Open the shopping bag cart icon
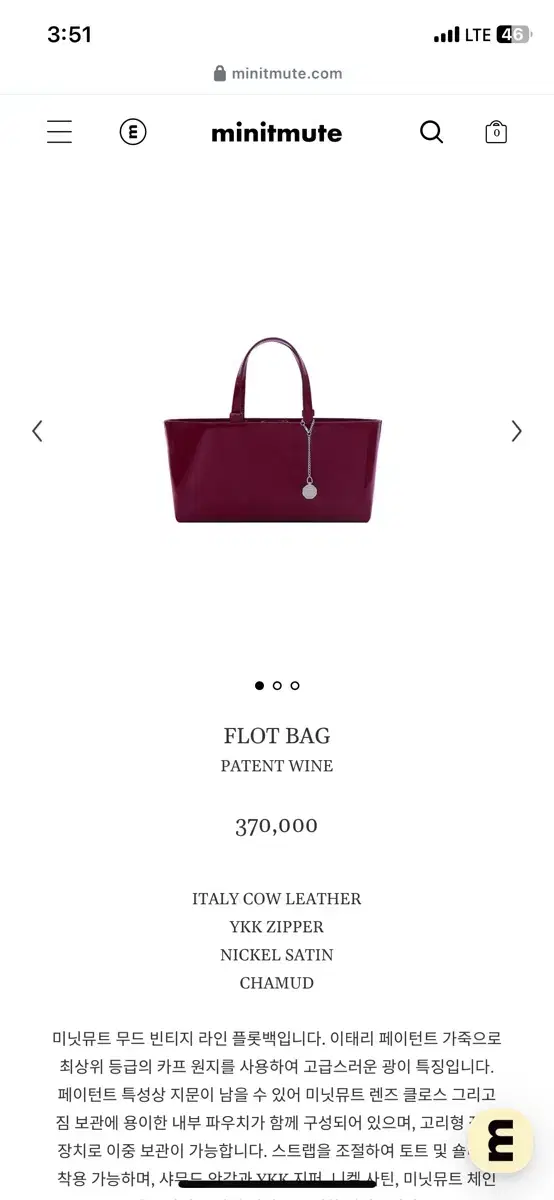554x1200 pixels. click(496, 132)
